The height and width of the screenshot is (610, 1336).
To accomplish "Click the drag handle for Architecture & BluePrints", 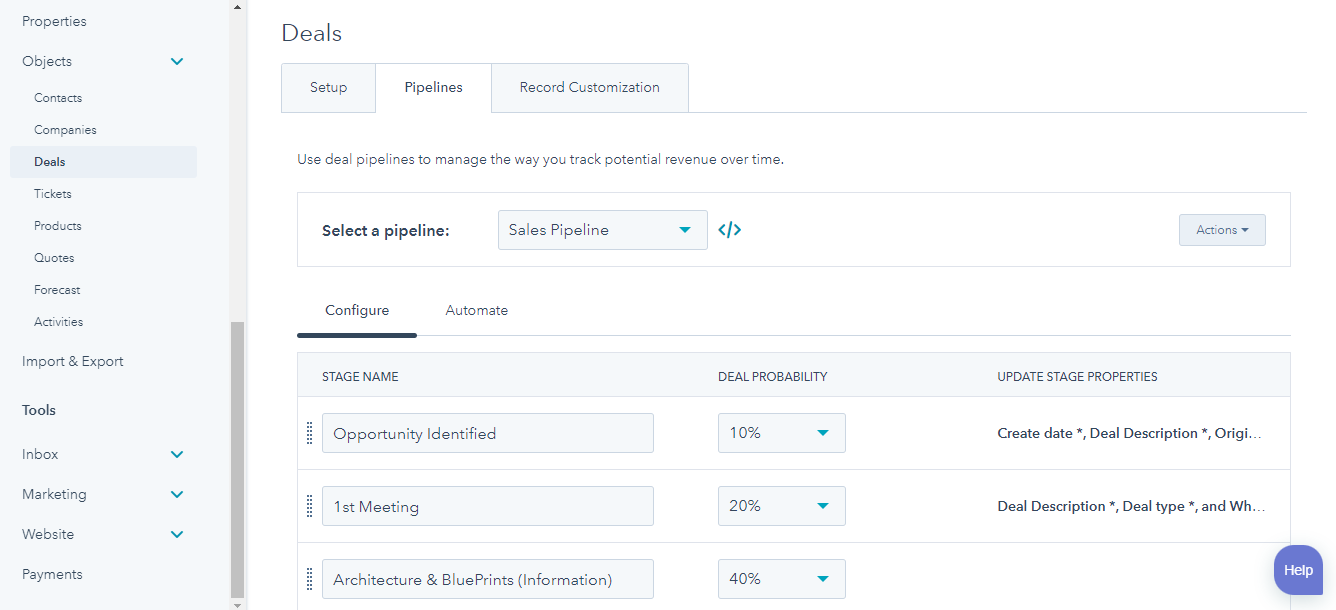I will click(309, 578).
